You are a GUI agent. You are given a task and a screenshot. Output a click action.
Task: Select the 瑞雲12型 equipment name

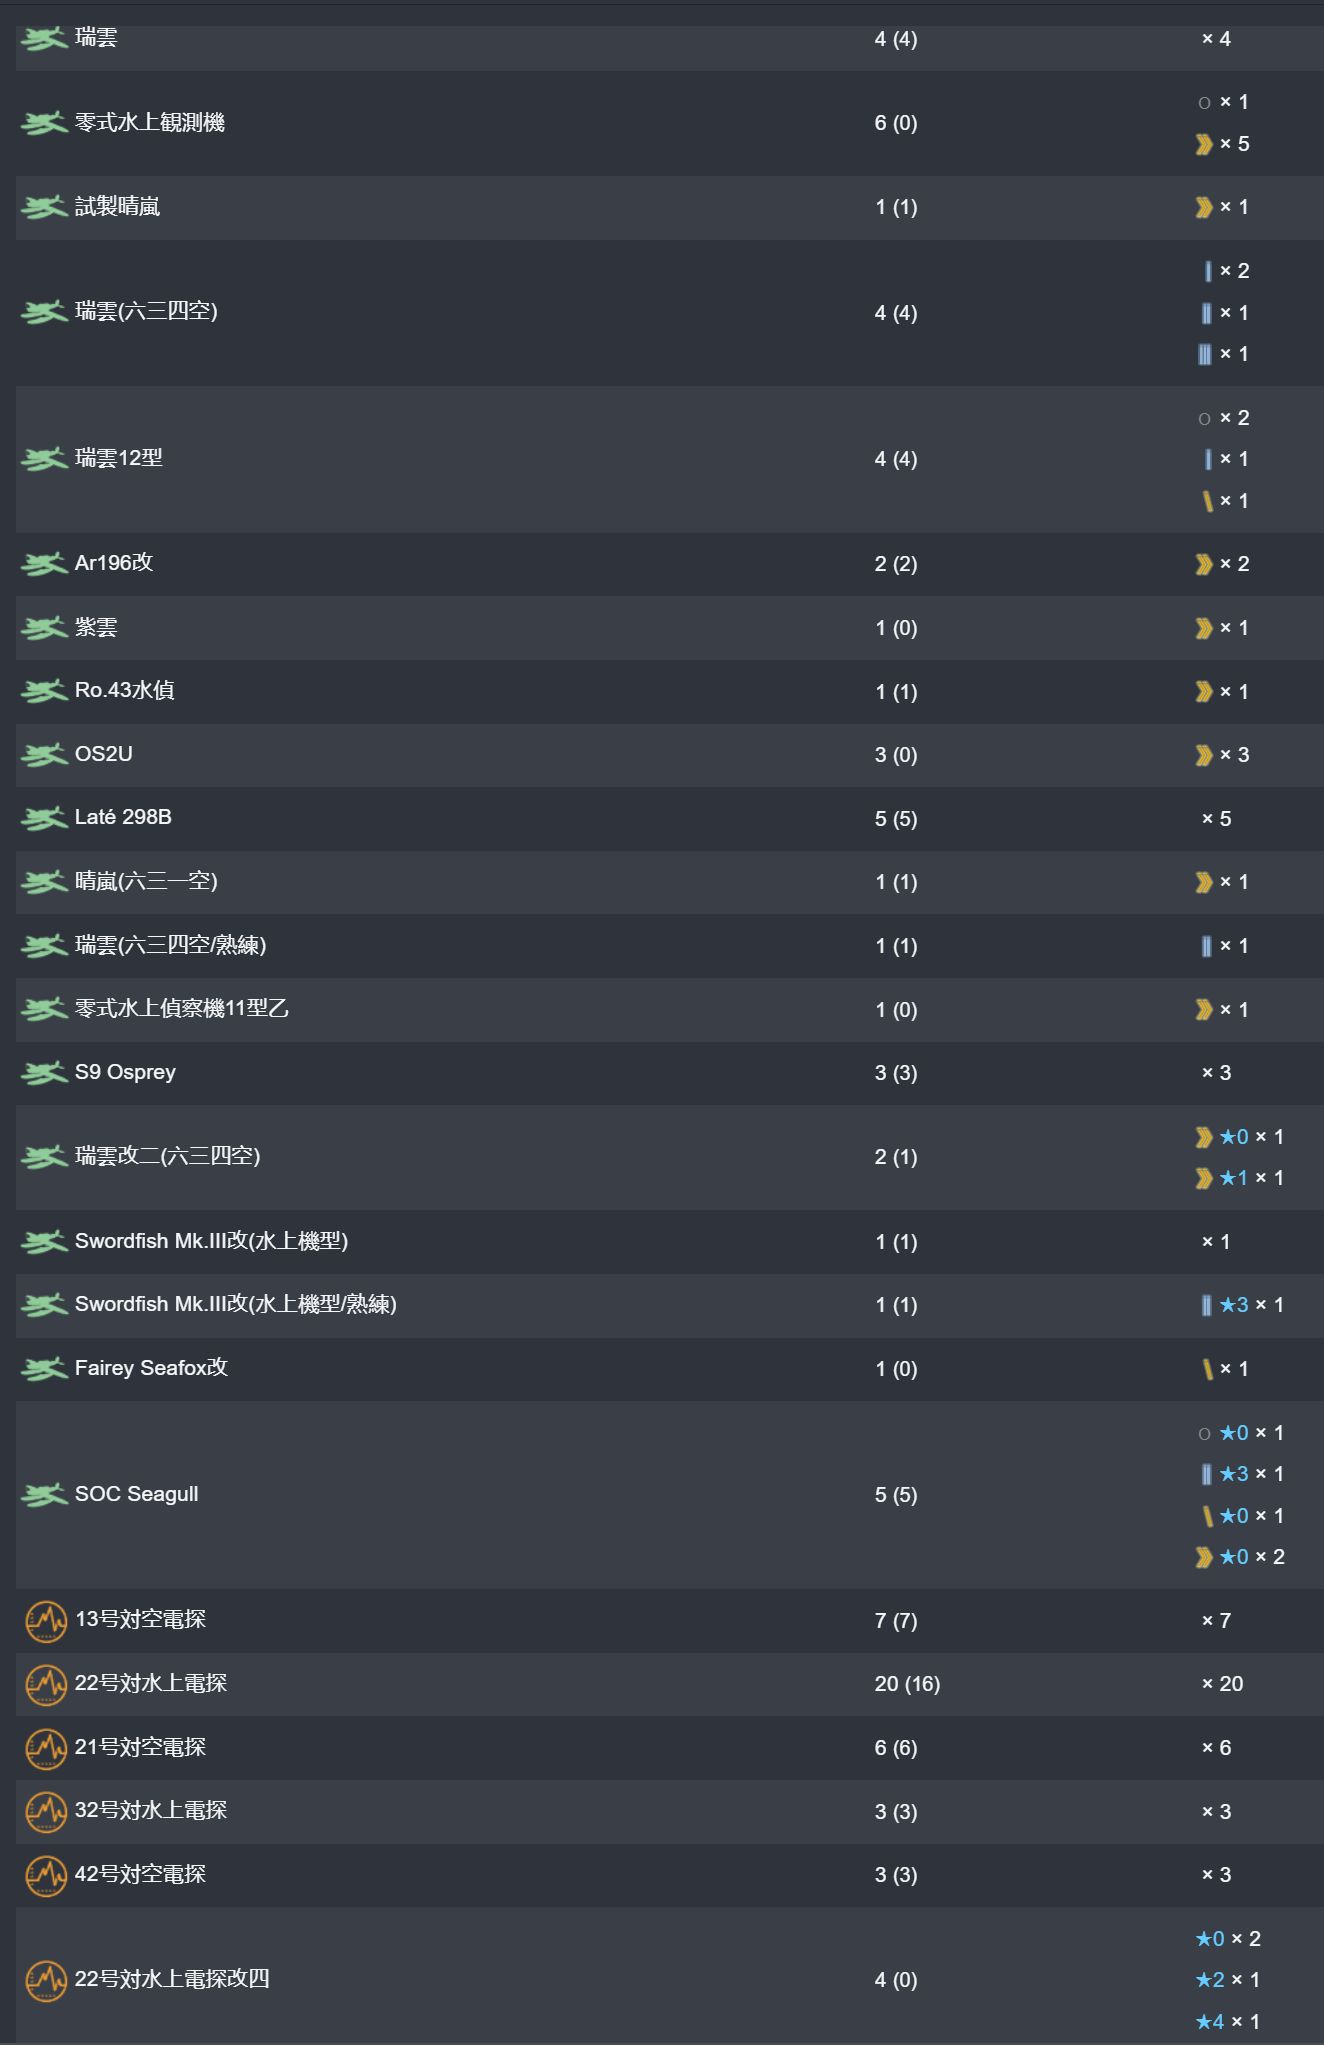(119, 458)
